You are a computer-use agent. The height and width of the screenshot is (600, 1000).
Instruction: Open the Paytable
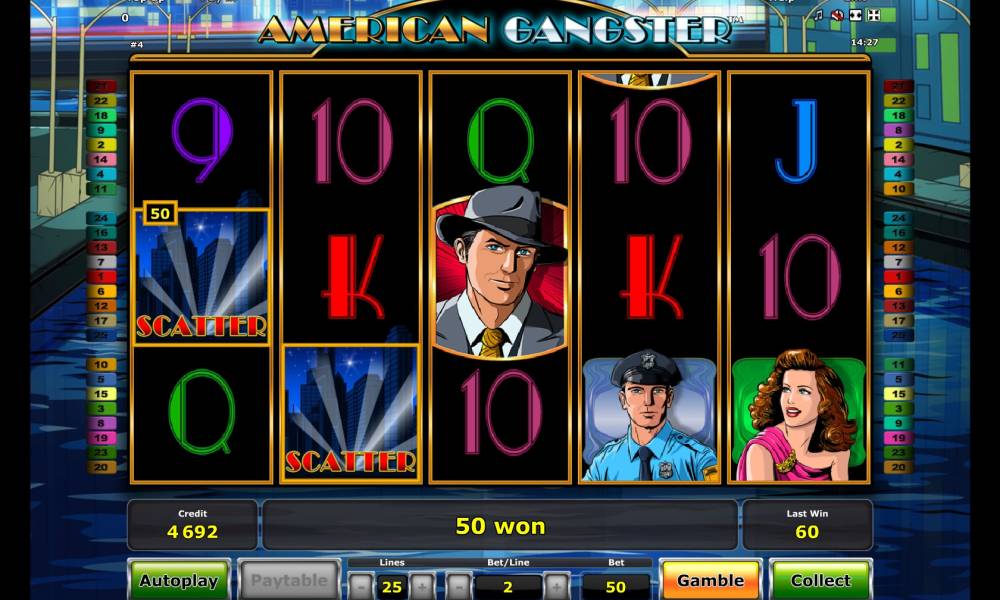pyautogui.click(x=289, y=580)
